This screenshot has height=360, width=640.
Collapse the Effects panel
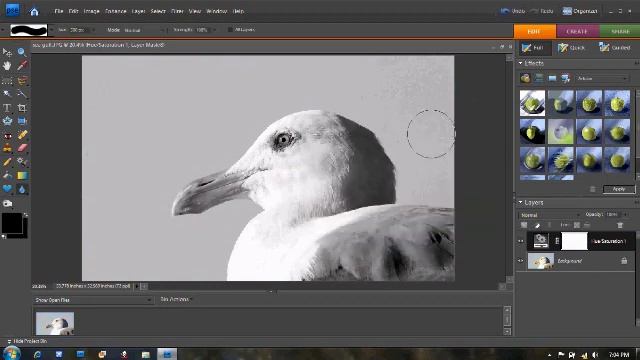pyautogui.click(x=520, y=63)
